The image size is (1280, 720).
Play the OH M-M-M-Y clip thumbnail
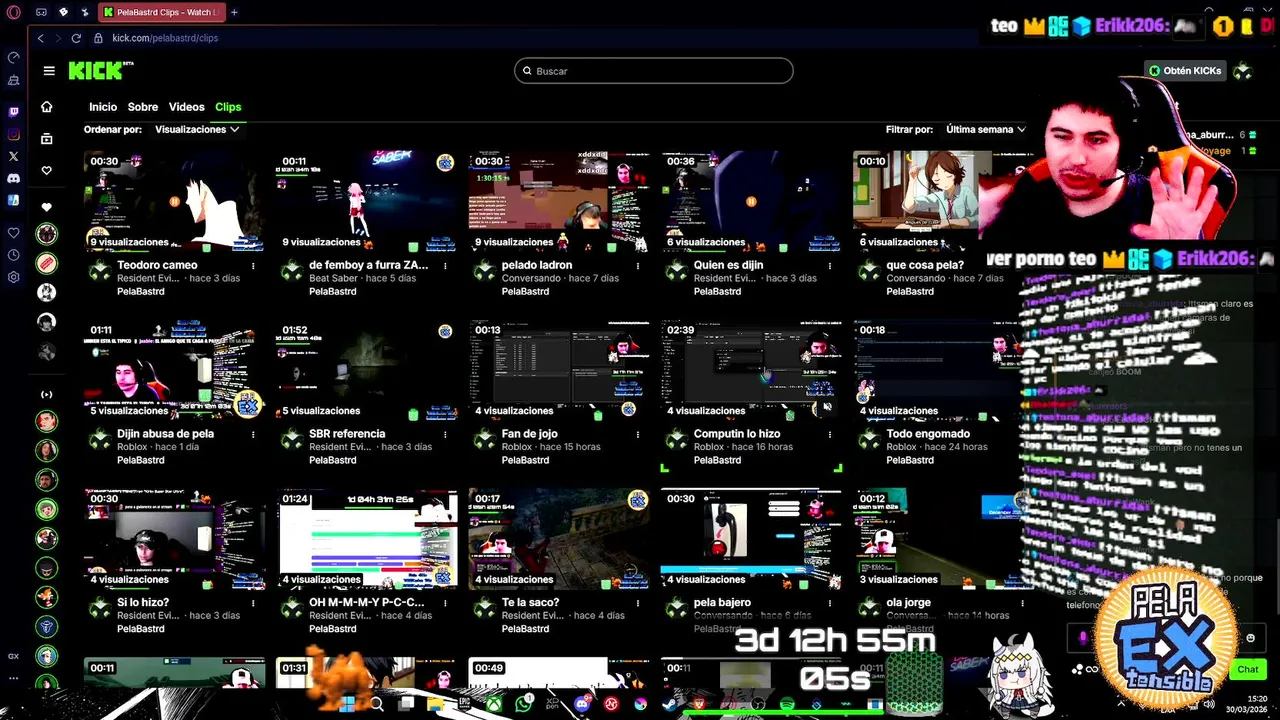[x=367, y=538]
